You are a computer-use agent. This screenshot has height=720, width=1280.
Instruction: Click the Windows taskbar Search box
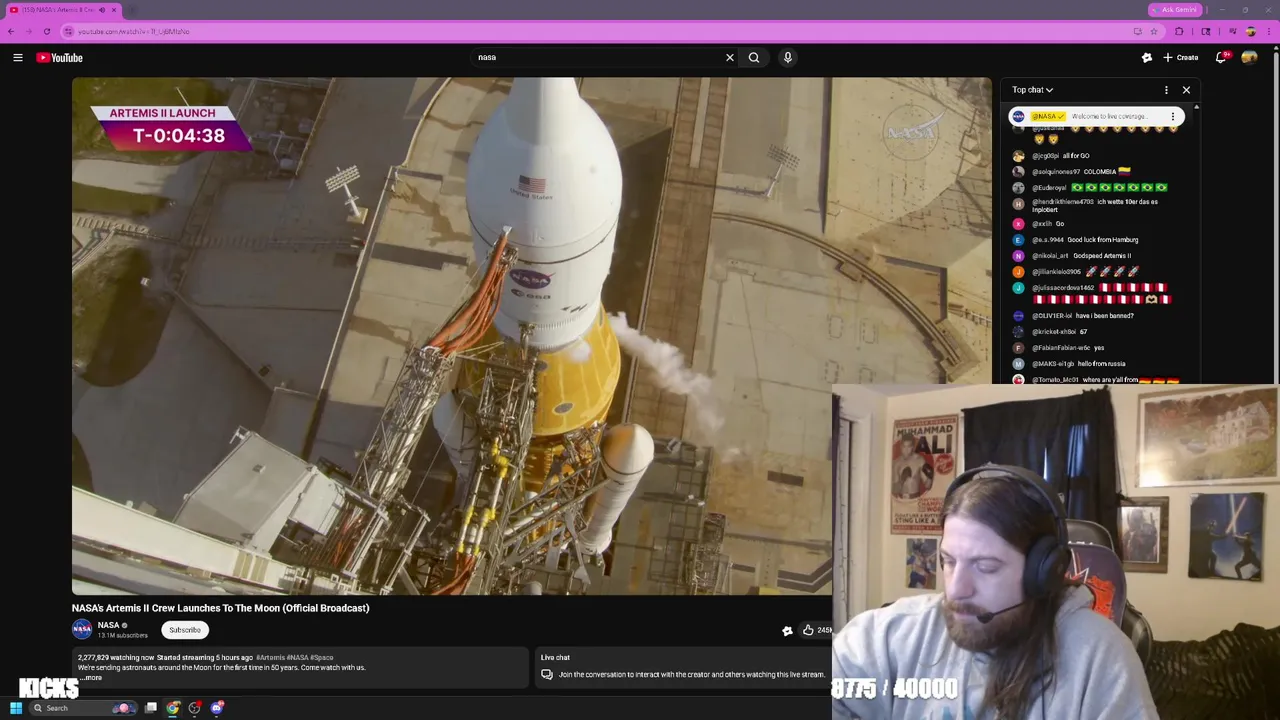85,708
